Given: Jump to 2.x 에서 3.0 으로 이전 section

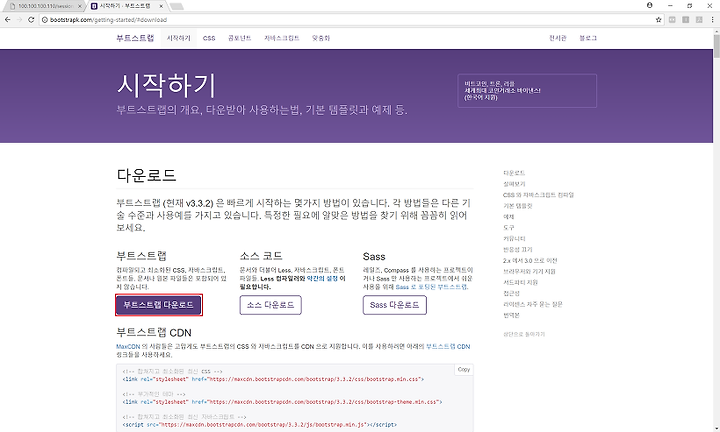Looking at the screenshot, I should 530,261.
